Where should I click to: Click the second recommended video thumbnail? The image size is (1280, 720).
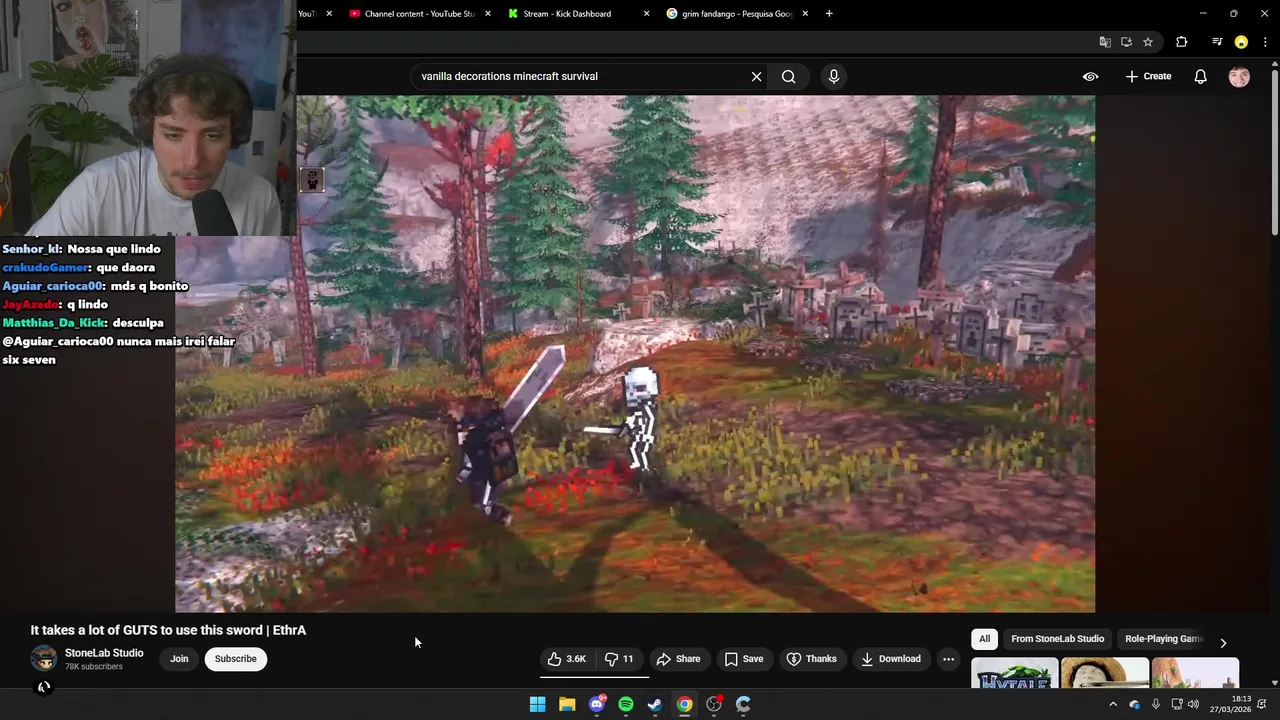pos(1105,673)
